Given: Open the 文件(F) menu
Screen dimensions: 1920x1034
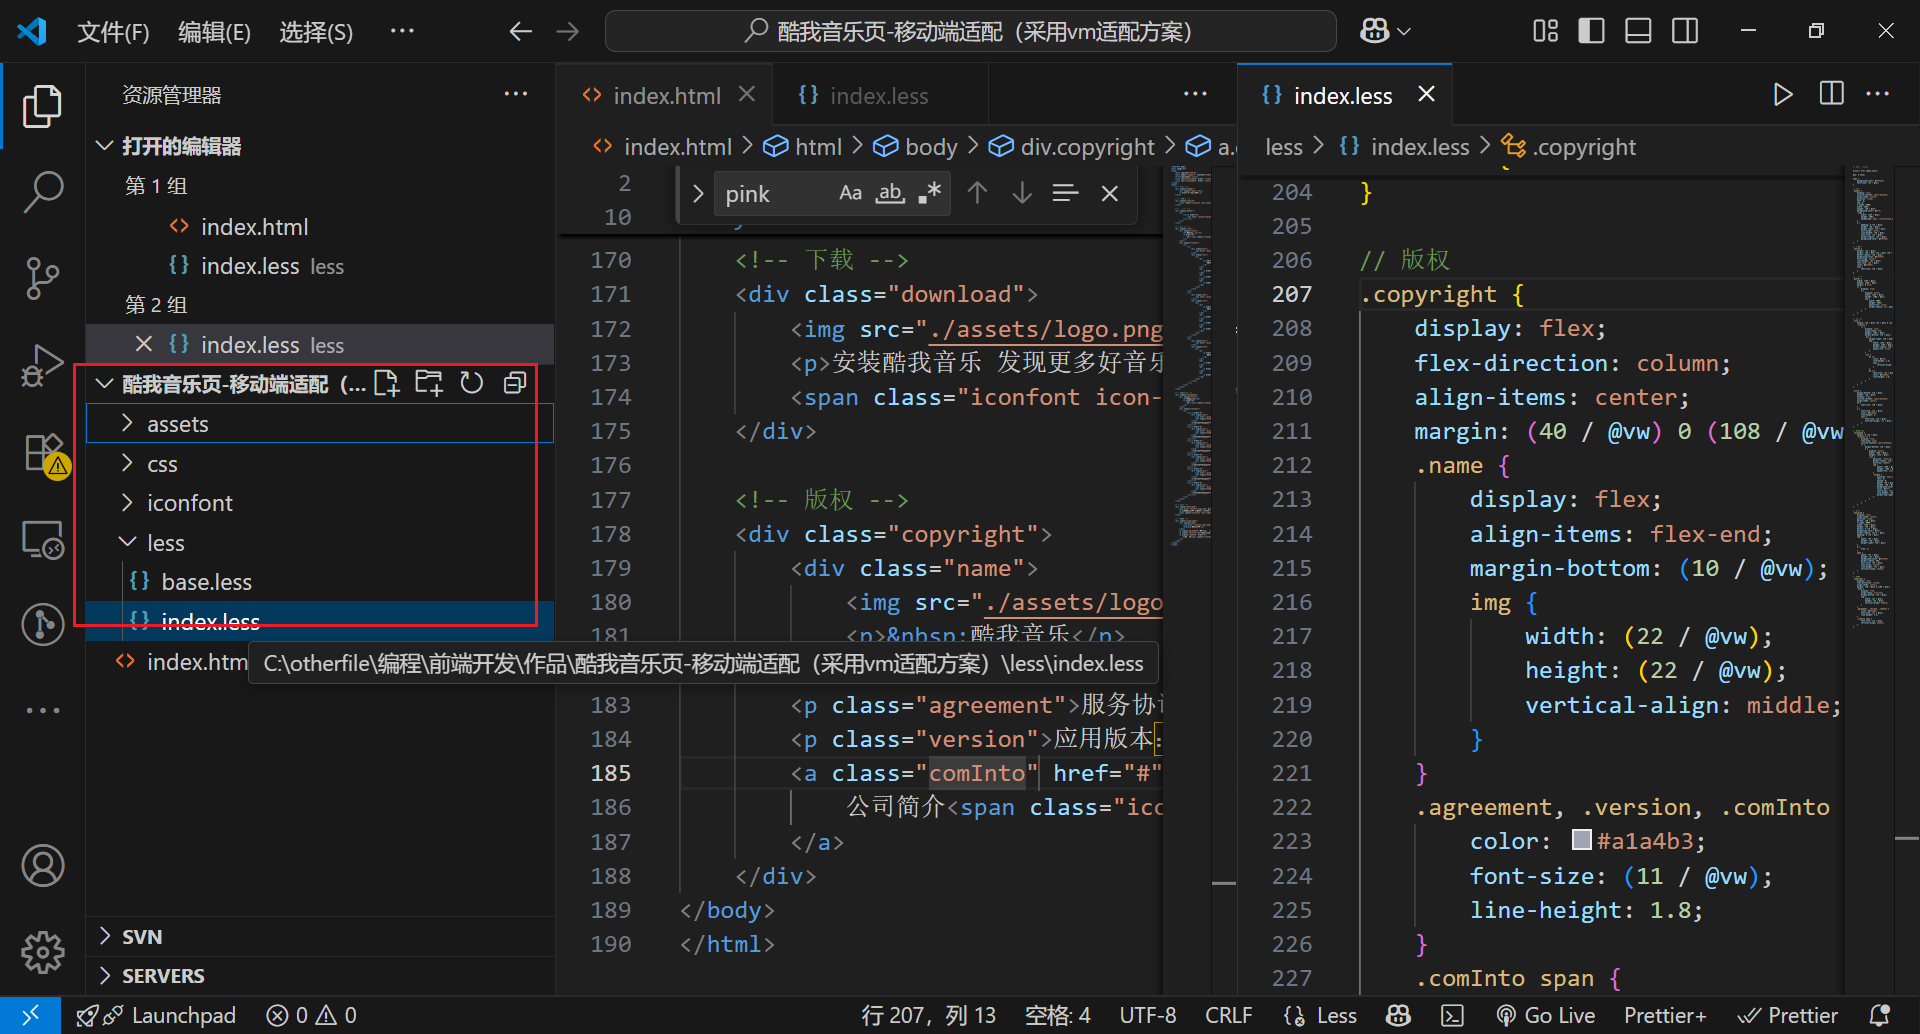Looking at the screenshot, I should (113, 32).
